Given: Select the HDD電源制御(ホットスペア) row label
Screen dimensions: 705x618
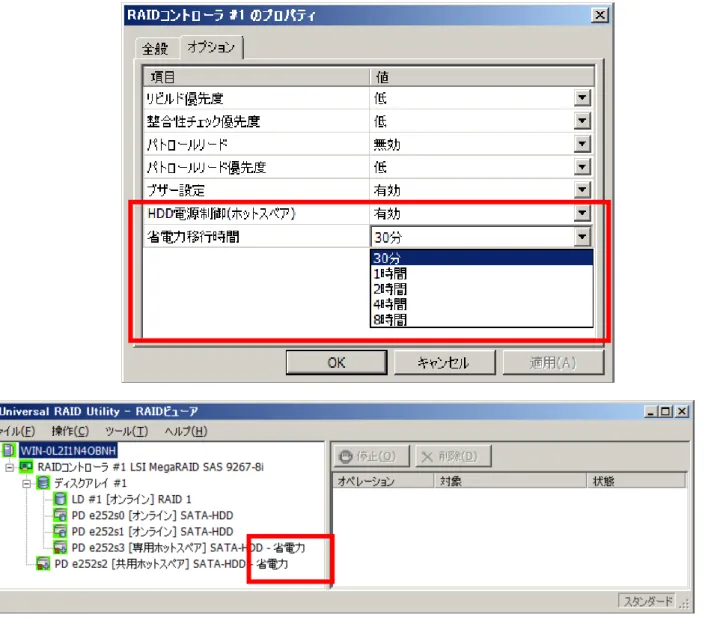Looking at the screenshot, I should (x=221, y=213).
